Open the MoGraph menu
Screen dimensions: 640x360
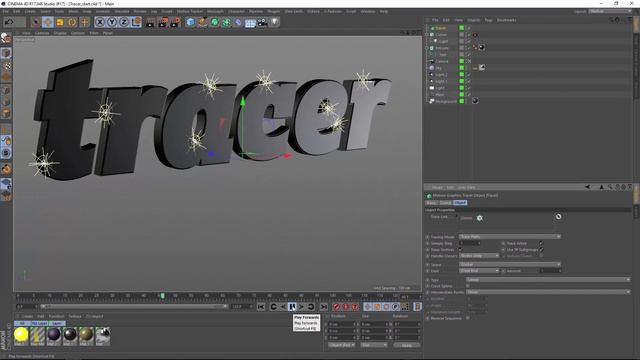point(215,11)
